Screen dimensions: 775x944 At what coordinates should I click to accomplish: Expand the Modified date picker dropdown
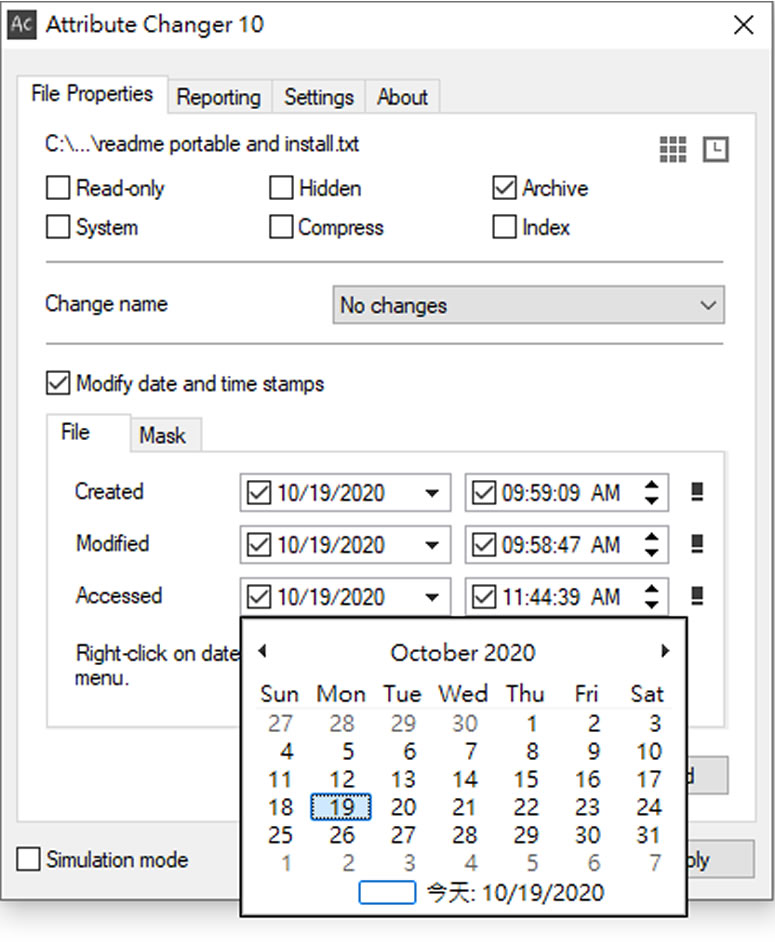point(432,545)
